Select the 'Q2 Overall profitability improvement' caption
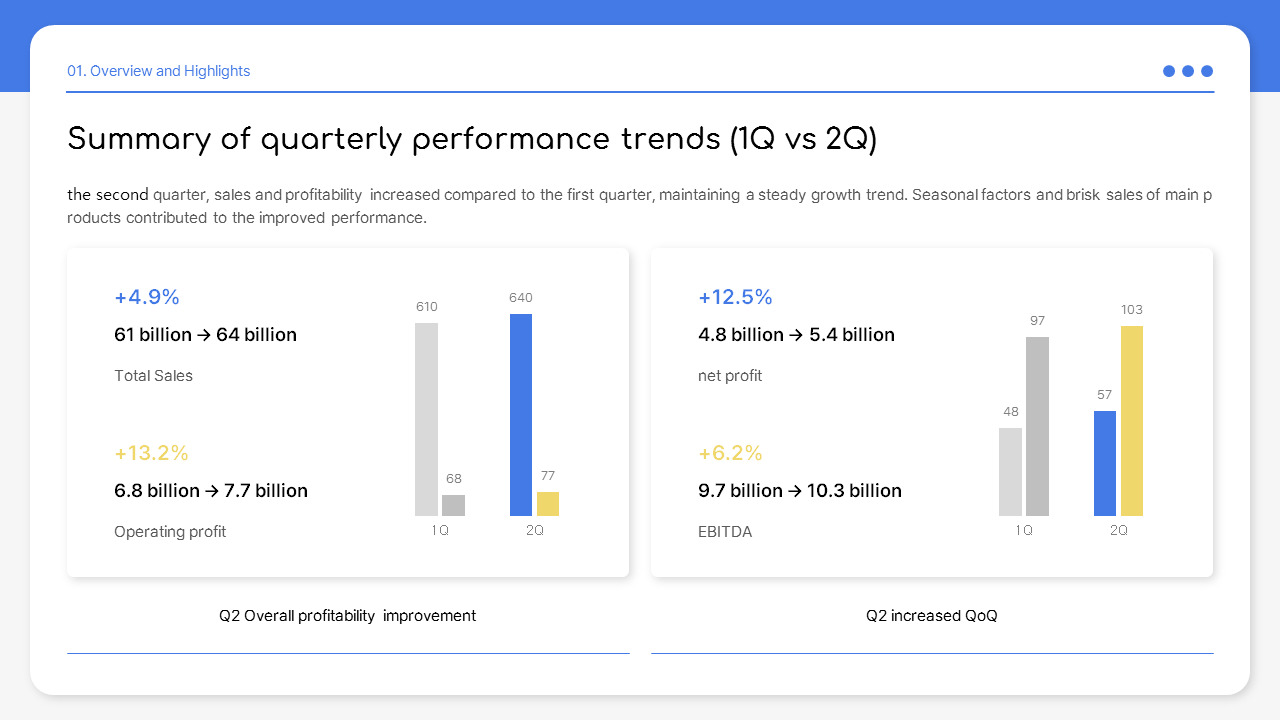This screenshot has height=720, width=1280. pyautogui.click(x=347, y=615)
